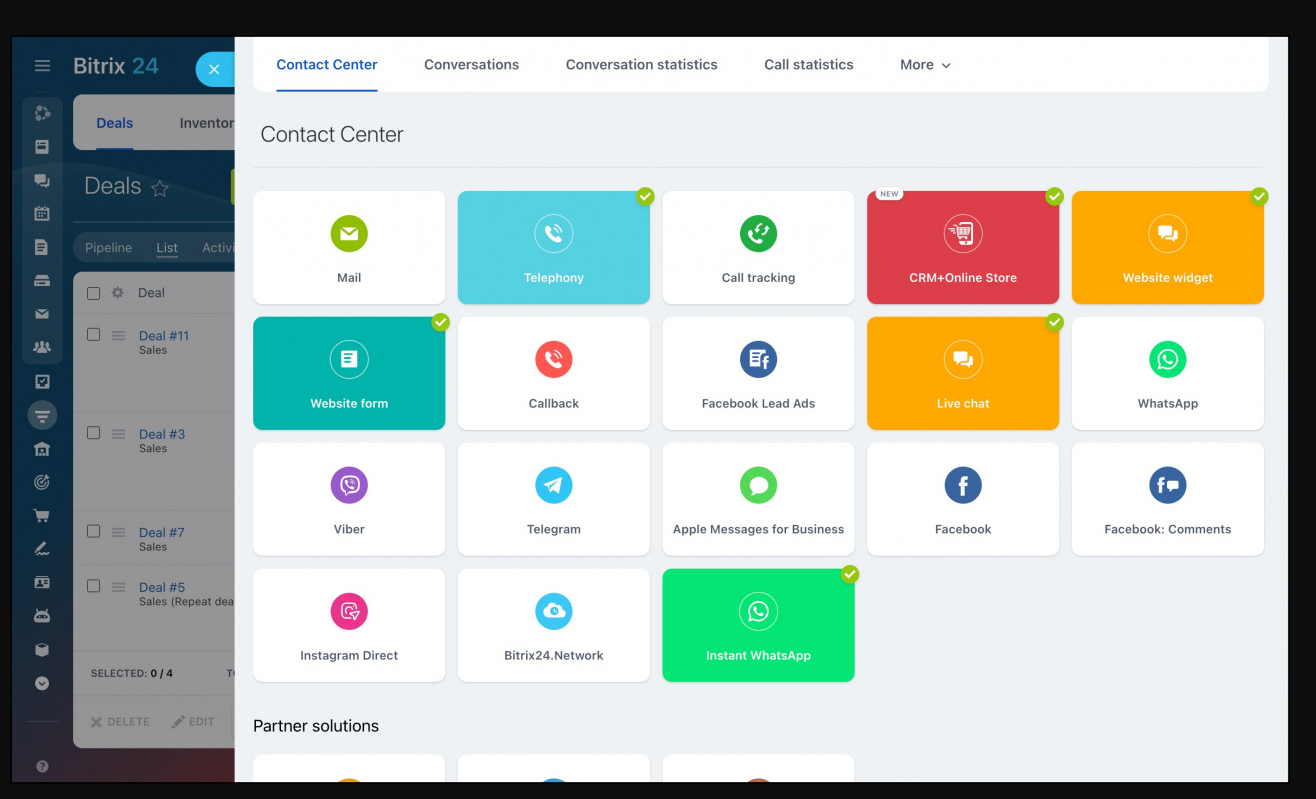Open the Mail channel tile
This screenshot has height=799, width=1316.
pos(349,247)
